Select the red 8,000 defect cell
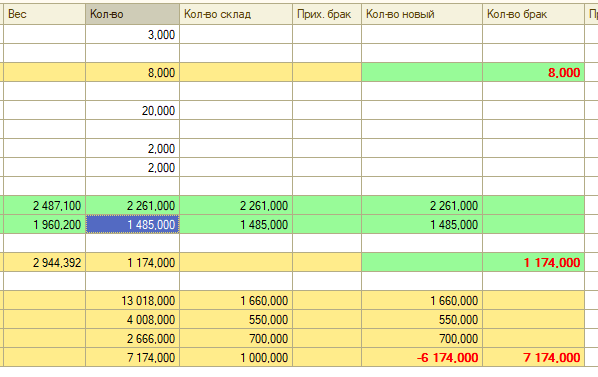 [x=533, y=72]
